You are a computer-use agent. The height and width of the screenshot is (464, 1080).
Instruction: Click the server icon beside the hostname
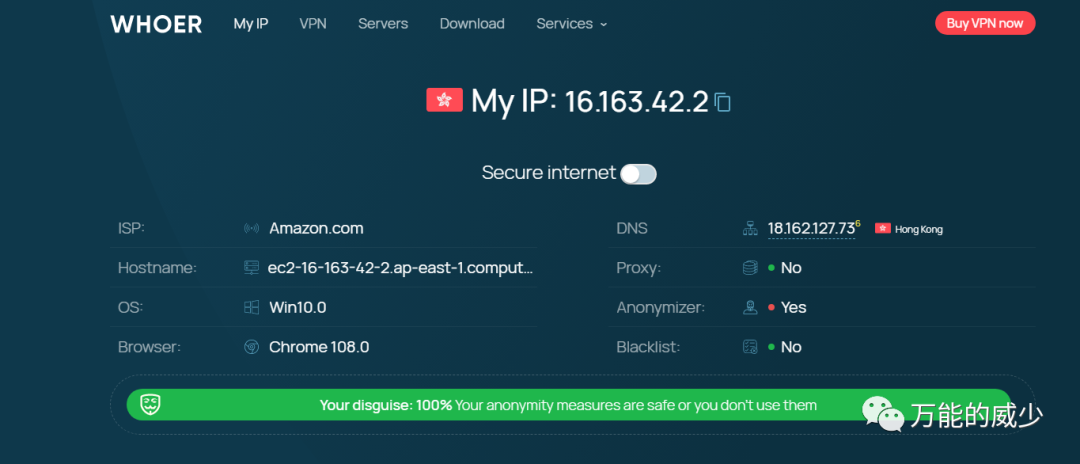pyautogui.click(x=251, y=268)
